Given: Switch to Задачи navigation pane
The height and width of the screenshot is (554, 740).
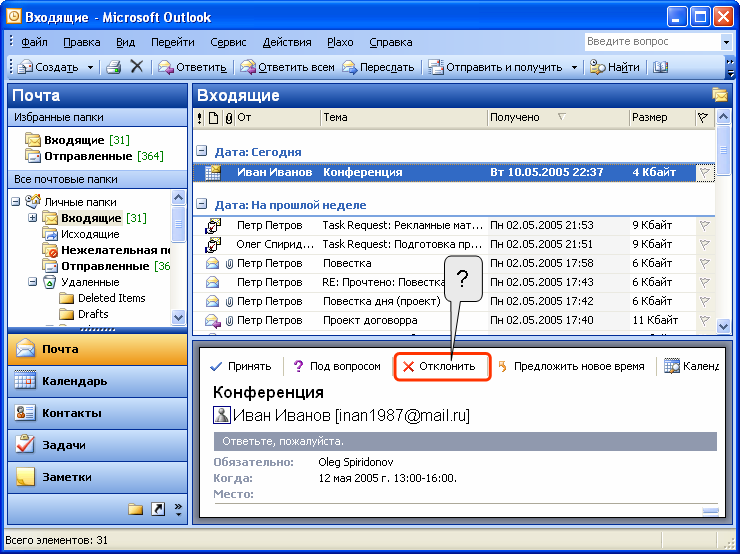Looking at the screenshot, I should pos(97,445).
